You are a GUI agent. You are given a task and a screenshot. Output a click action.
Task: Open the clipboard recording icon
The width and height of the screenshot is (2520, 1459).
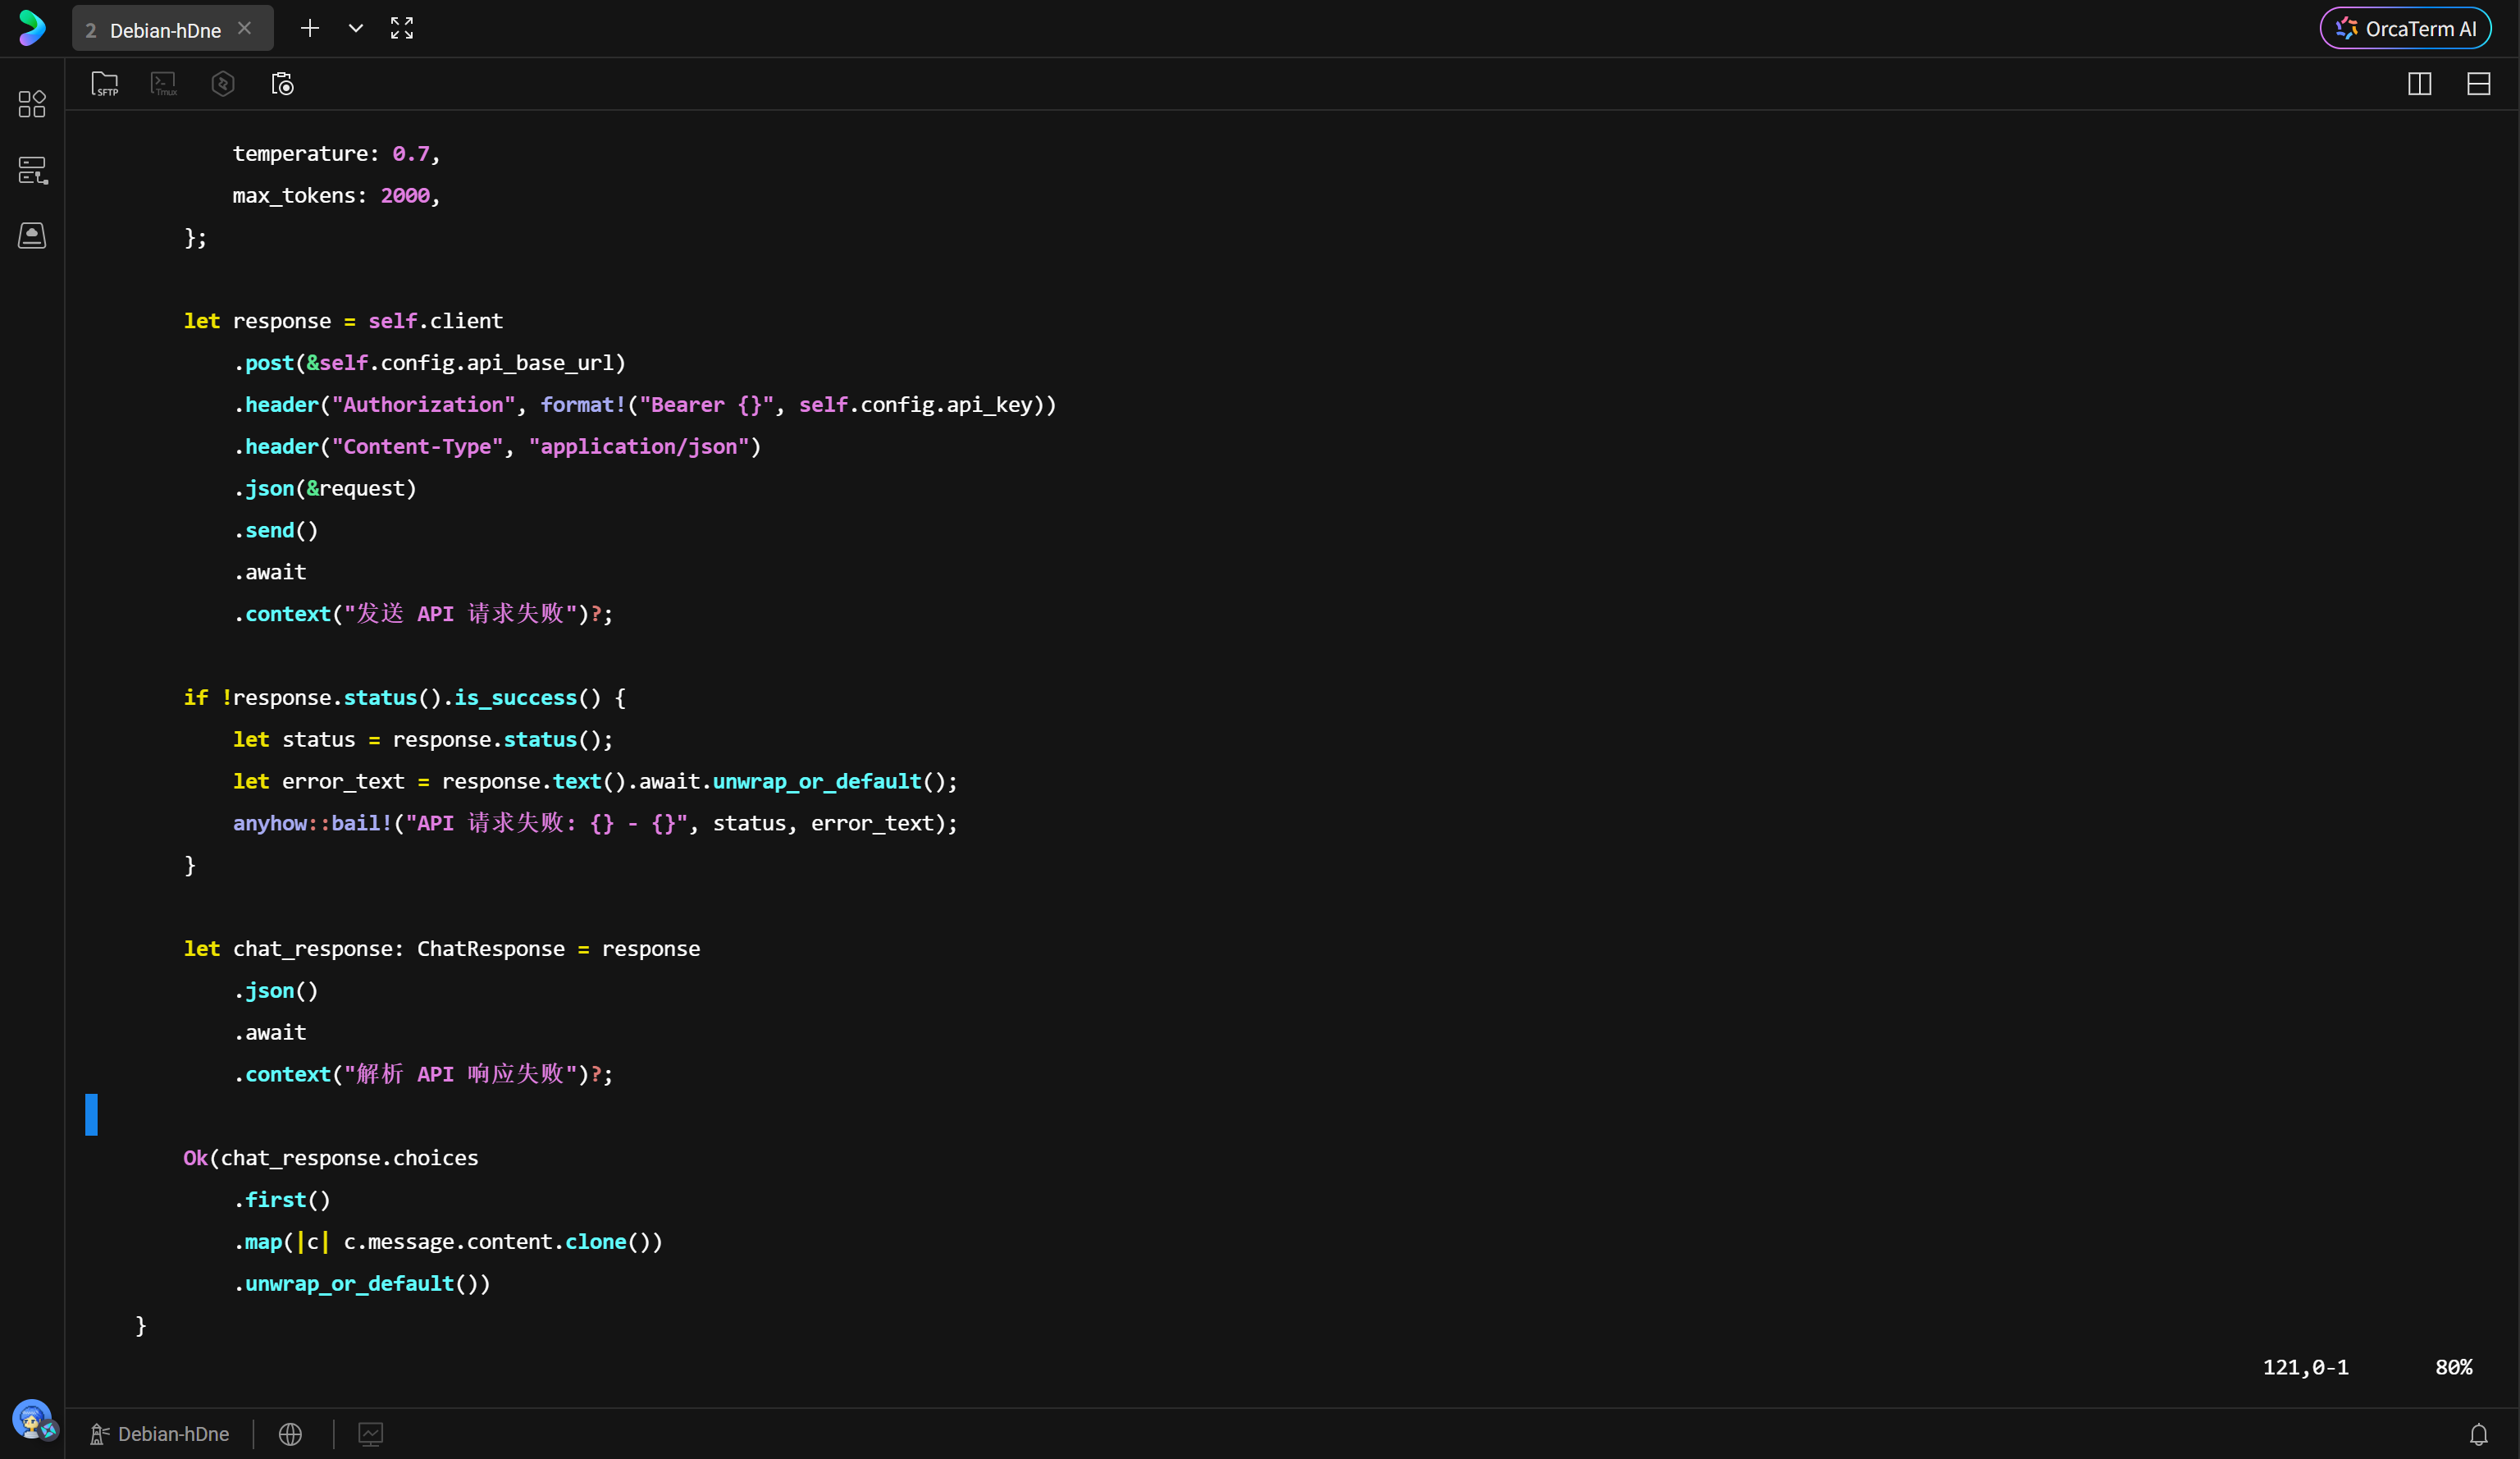283,84
